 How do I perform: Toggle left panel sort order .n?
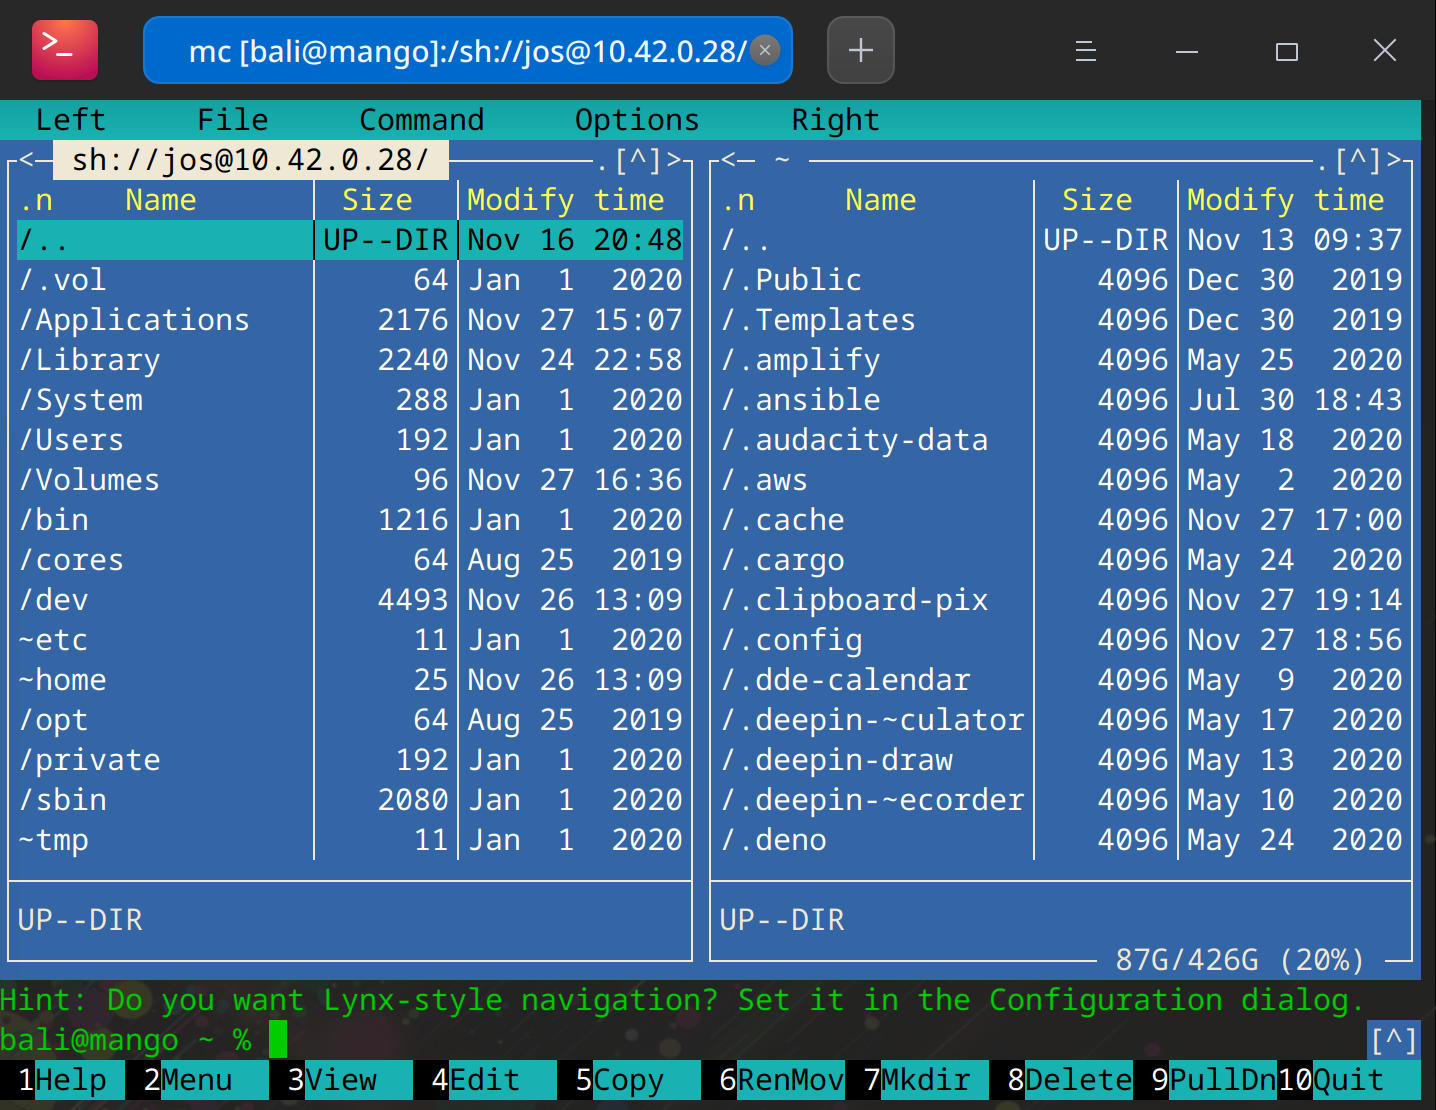point(36,200)
